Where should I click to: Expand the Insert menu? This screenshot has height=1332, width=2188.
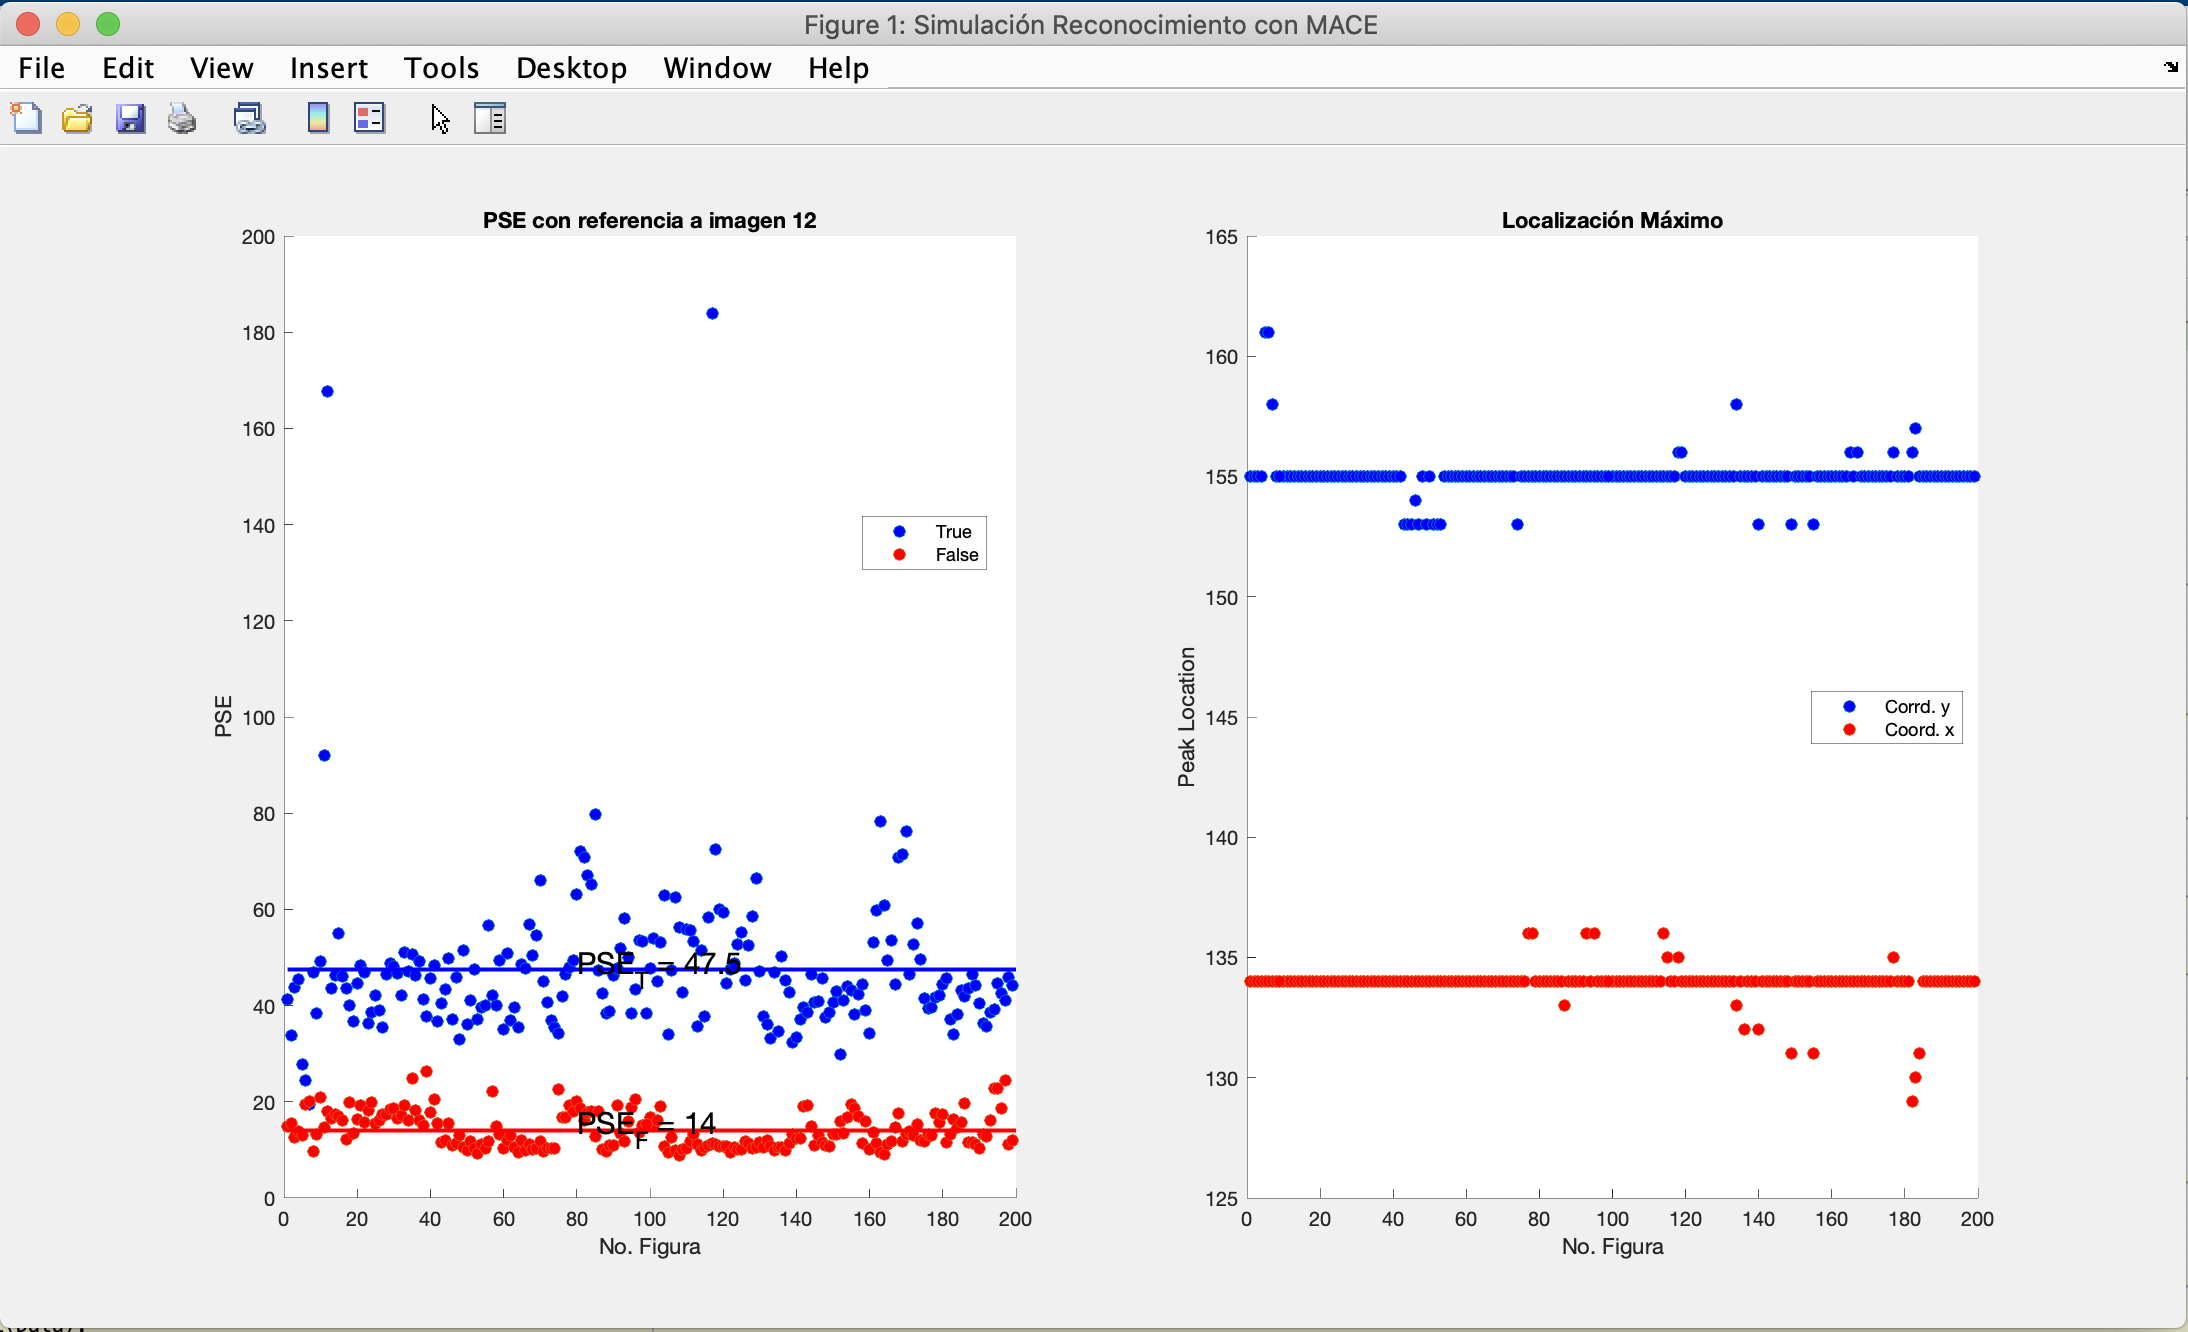328,68
